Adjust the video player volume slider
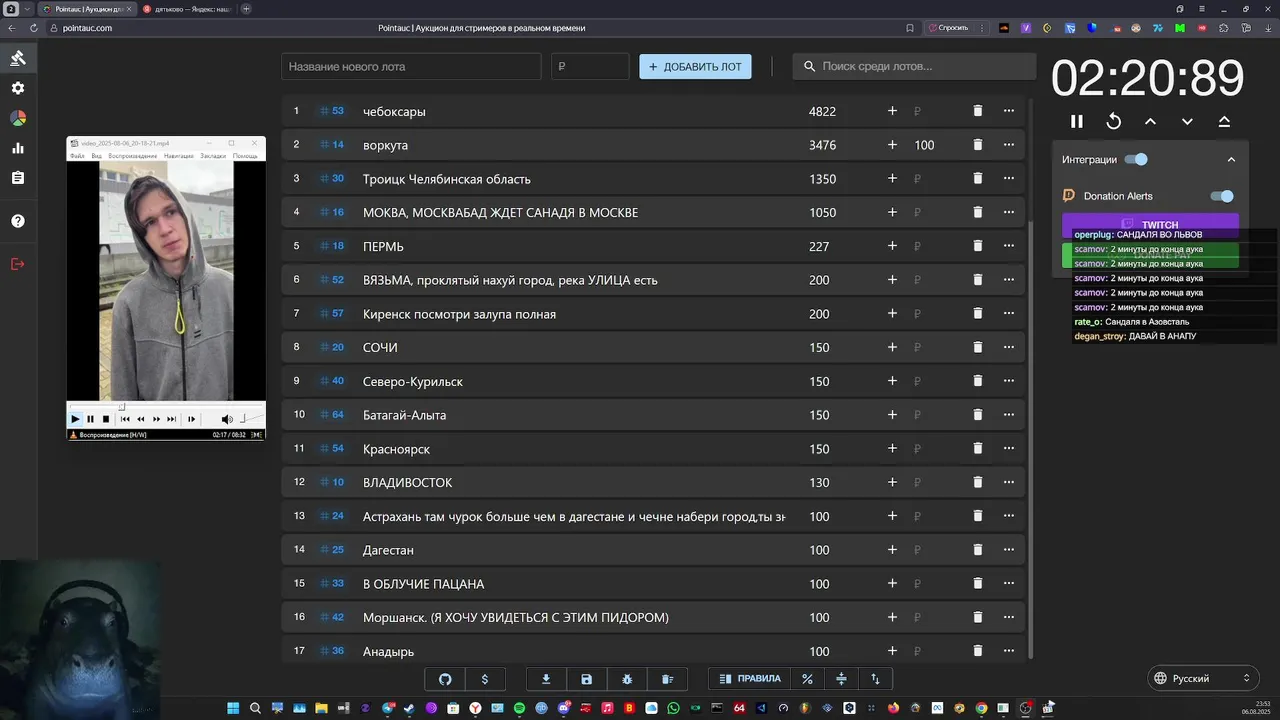The height and width of the screenshot is (720, 1280). click(x=251, y=419)
